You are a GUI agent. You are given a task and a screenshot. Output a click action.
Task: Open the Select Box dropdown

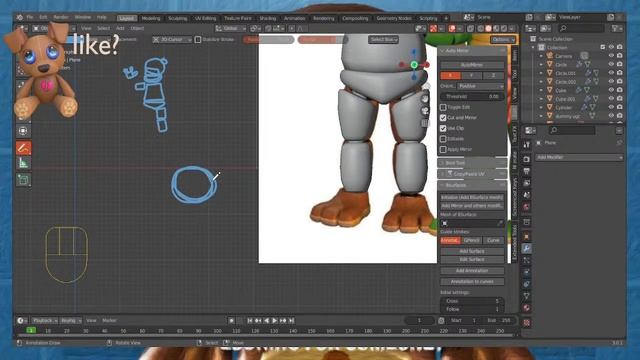click(383, 39)
